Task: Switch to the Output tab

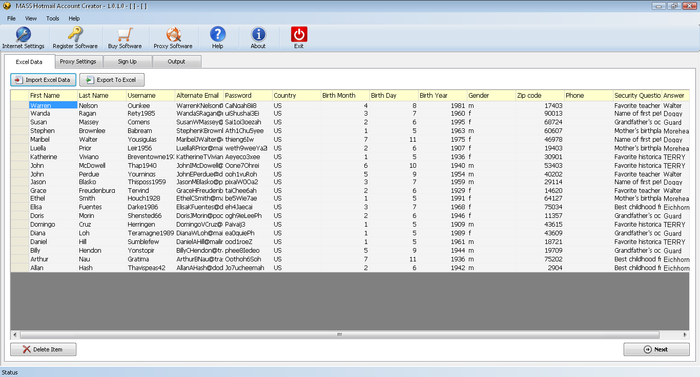Action: pos(176,62)
